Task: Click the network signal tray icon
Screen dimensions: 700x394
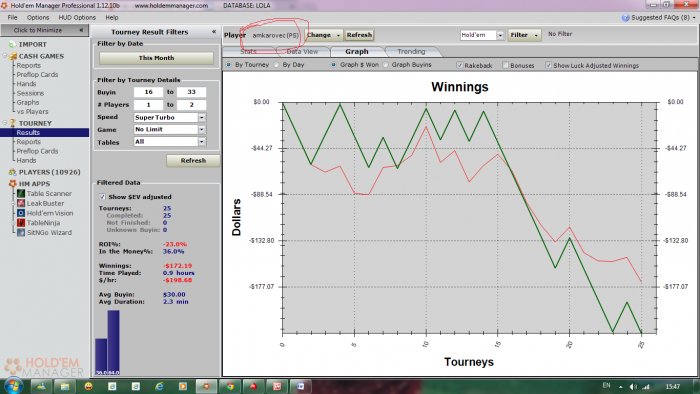Action: 646,387
